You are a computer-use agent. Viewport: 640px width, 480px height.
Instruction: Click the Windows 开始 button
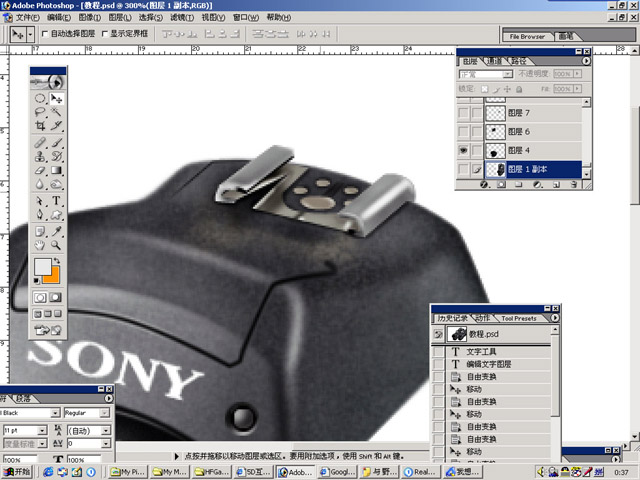point(16,472)
